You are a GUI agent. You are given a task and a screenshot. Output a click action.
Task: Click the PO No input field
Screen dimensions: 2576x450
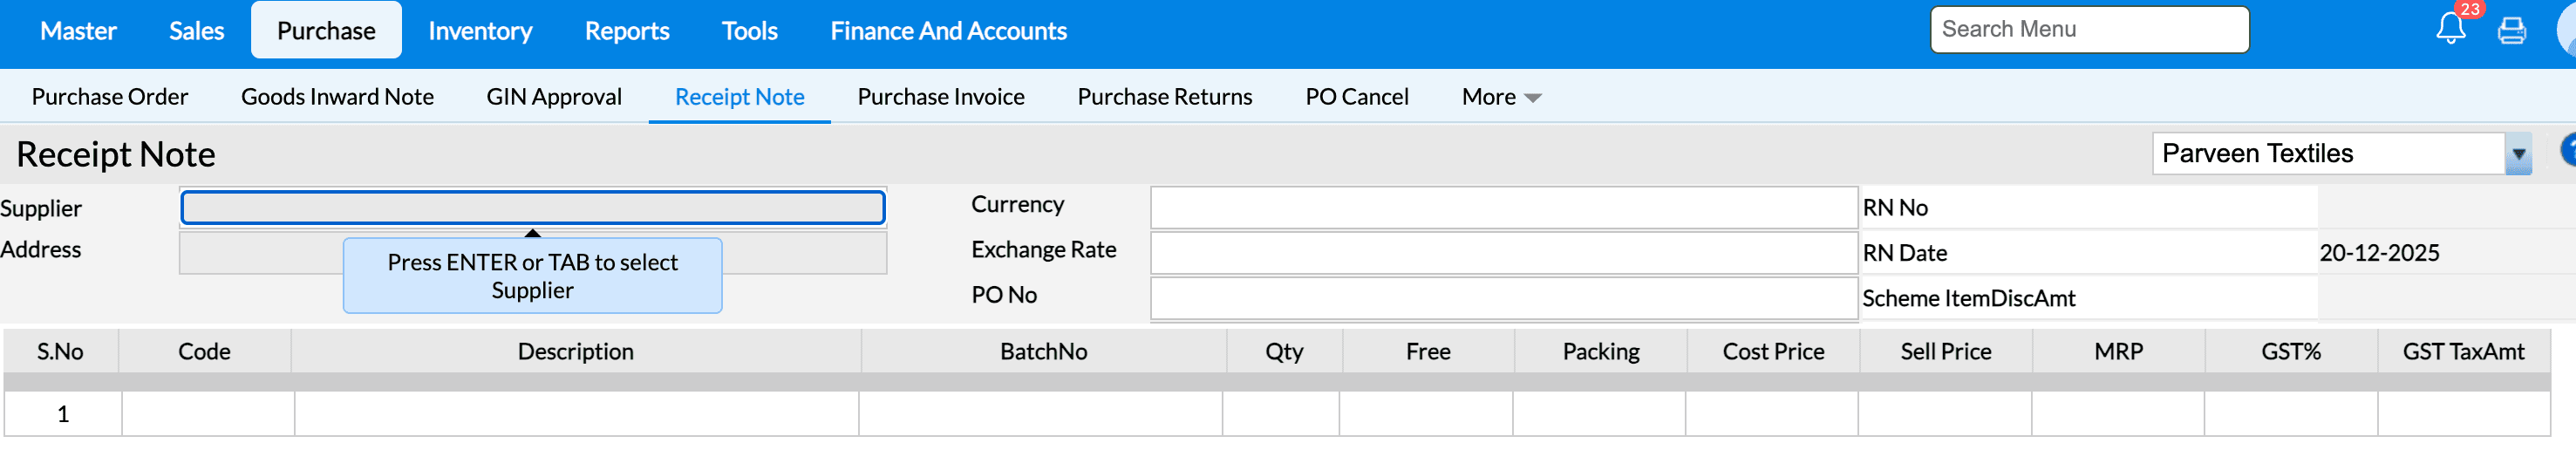point(1503,297)
